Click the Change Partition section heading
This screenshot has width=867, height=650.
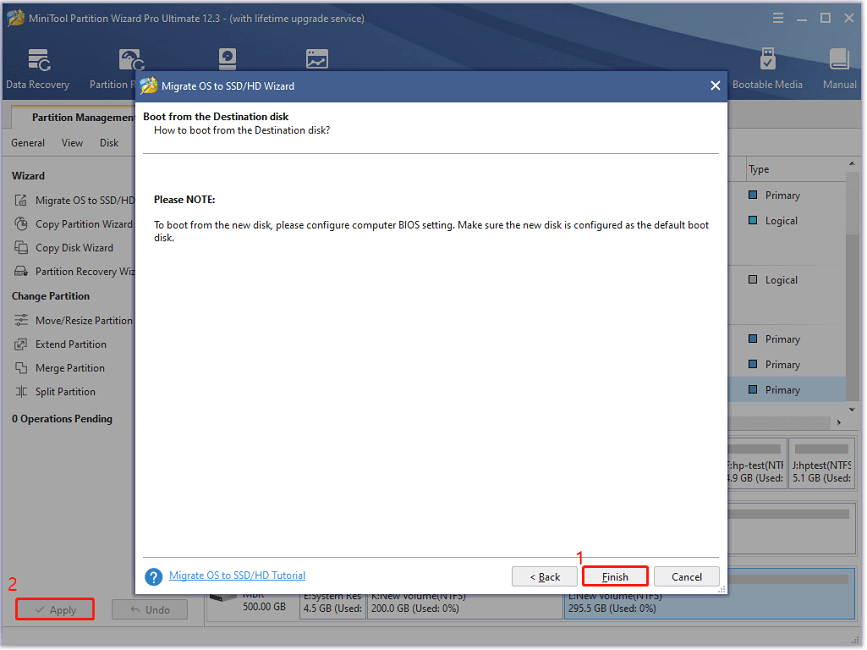(50, 296)
